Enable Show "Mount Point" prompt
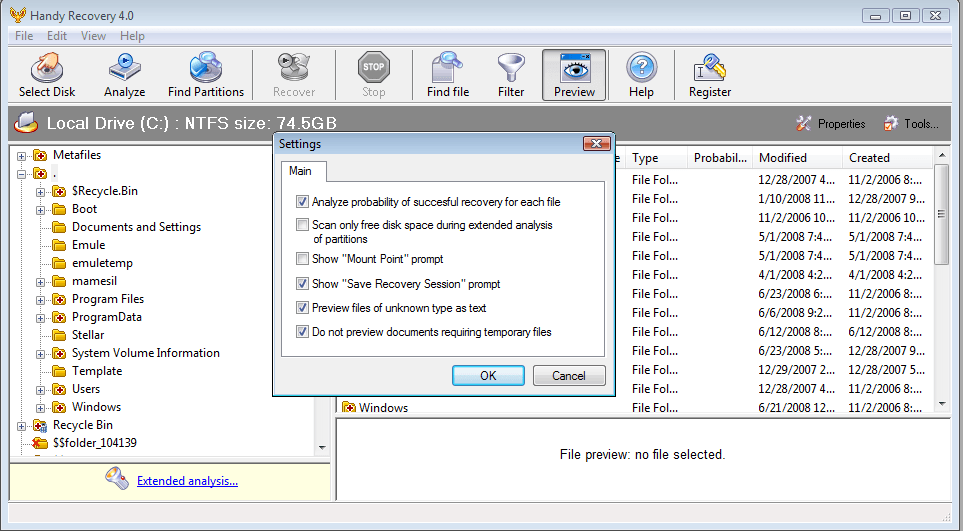 [302, 258]
